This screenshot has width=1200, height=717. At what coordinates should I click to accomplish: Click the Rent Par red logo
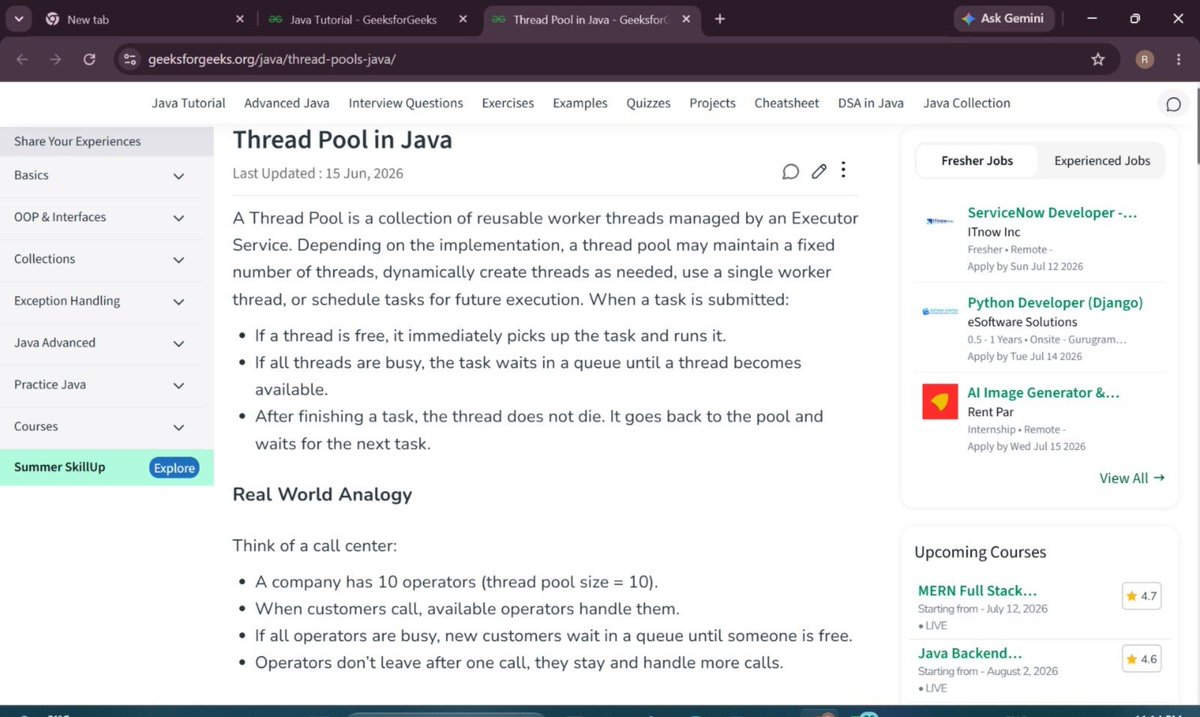(940, 401)
